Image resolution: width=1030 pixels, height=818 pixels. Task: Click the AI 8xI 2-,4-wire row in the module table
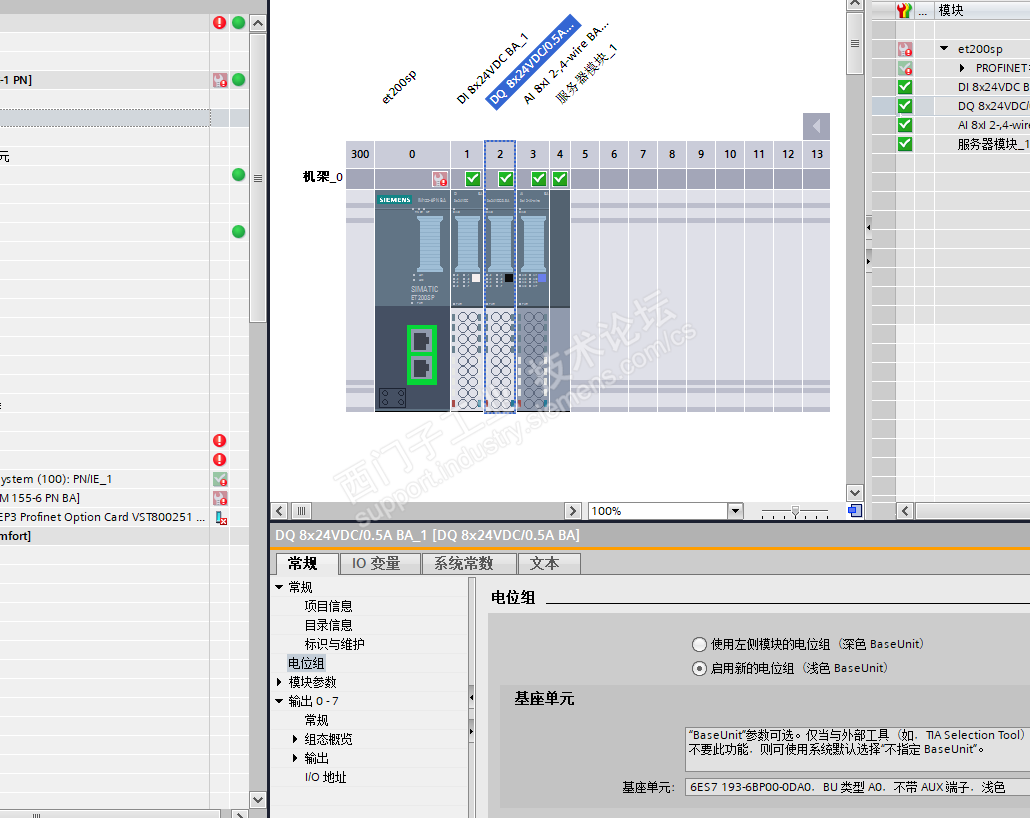[x=993, y=125]
